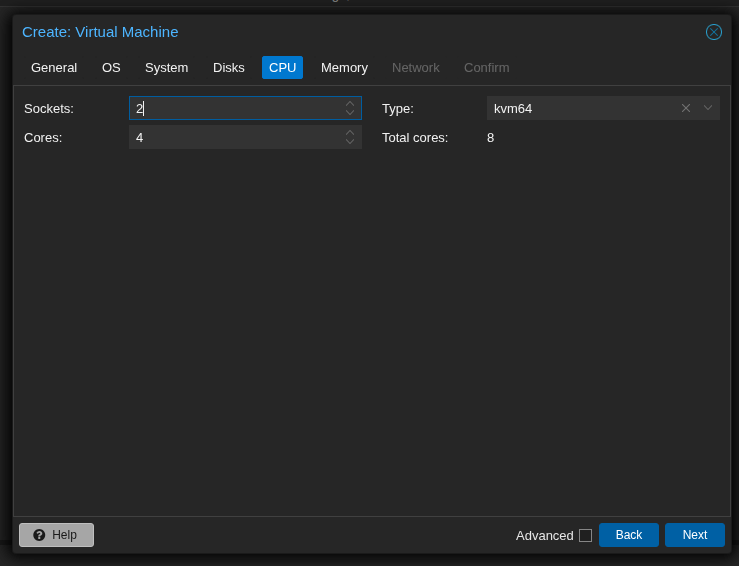The height and width of the screenshot is (566, 739).
Task: Increase Cores with the up arrow
Action: pyautogui.click(x=350, y=133)
